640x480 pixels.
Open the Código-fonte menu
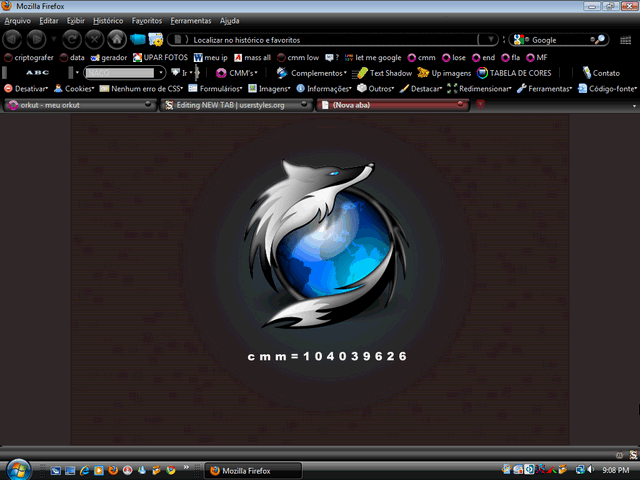coord(607,89)
